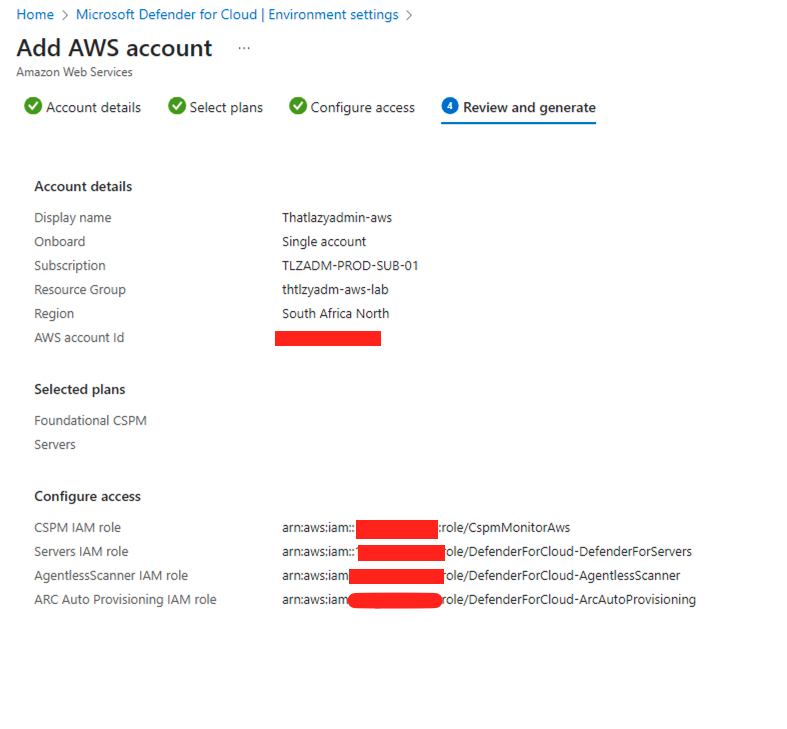Click green checkmark icon beside Account details
Image resolution: width=787 pixels, height=729 pixels.
click(x=33, y=106)
